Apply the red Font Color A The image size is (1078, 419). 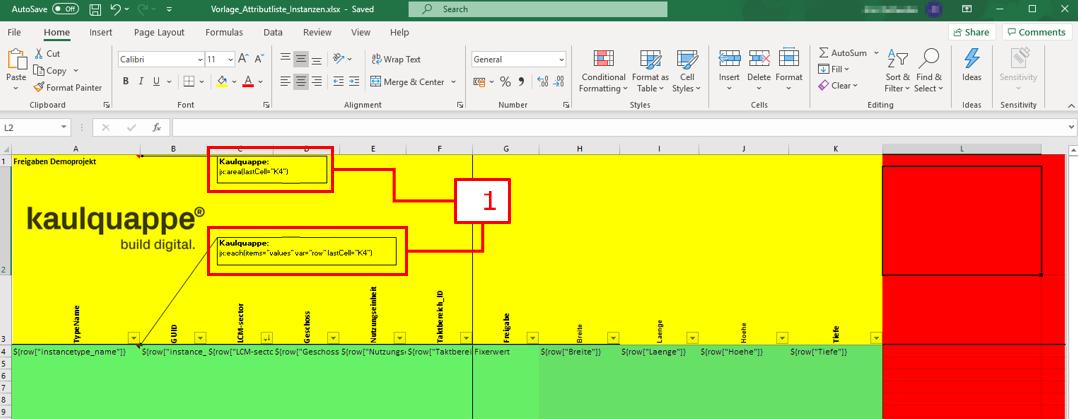coord(248,81)
